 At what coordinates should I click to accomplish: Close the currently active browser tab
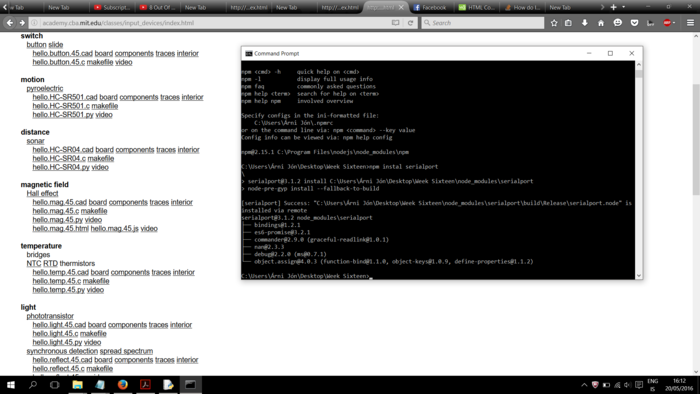coord(401,7)
